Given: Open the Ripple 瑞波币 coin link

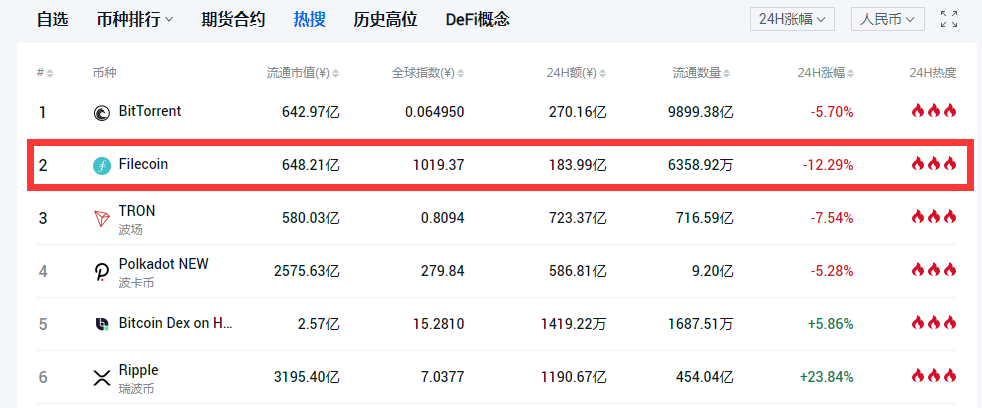Looking at the screenshot, I should [138, 378].
